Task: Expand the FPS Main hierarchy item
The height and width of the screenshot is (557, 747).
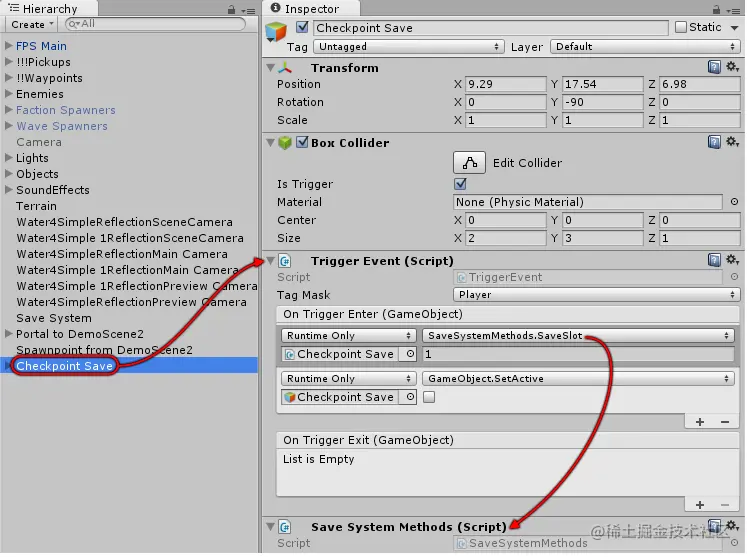Action: point(9,46)
